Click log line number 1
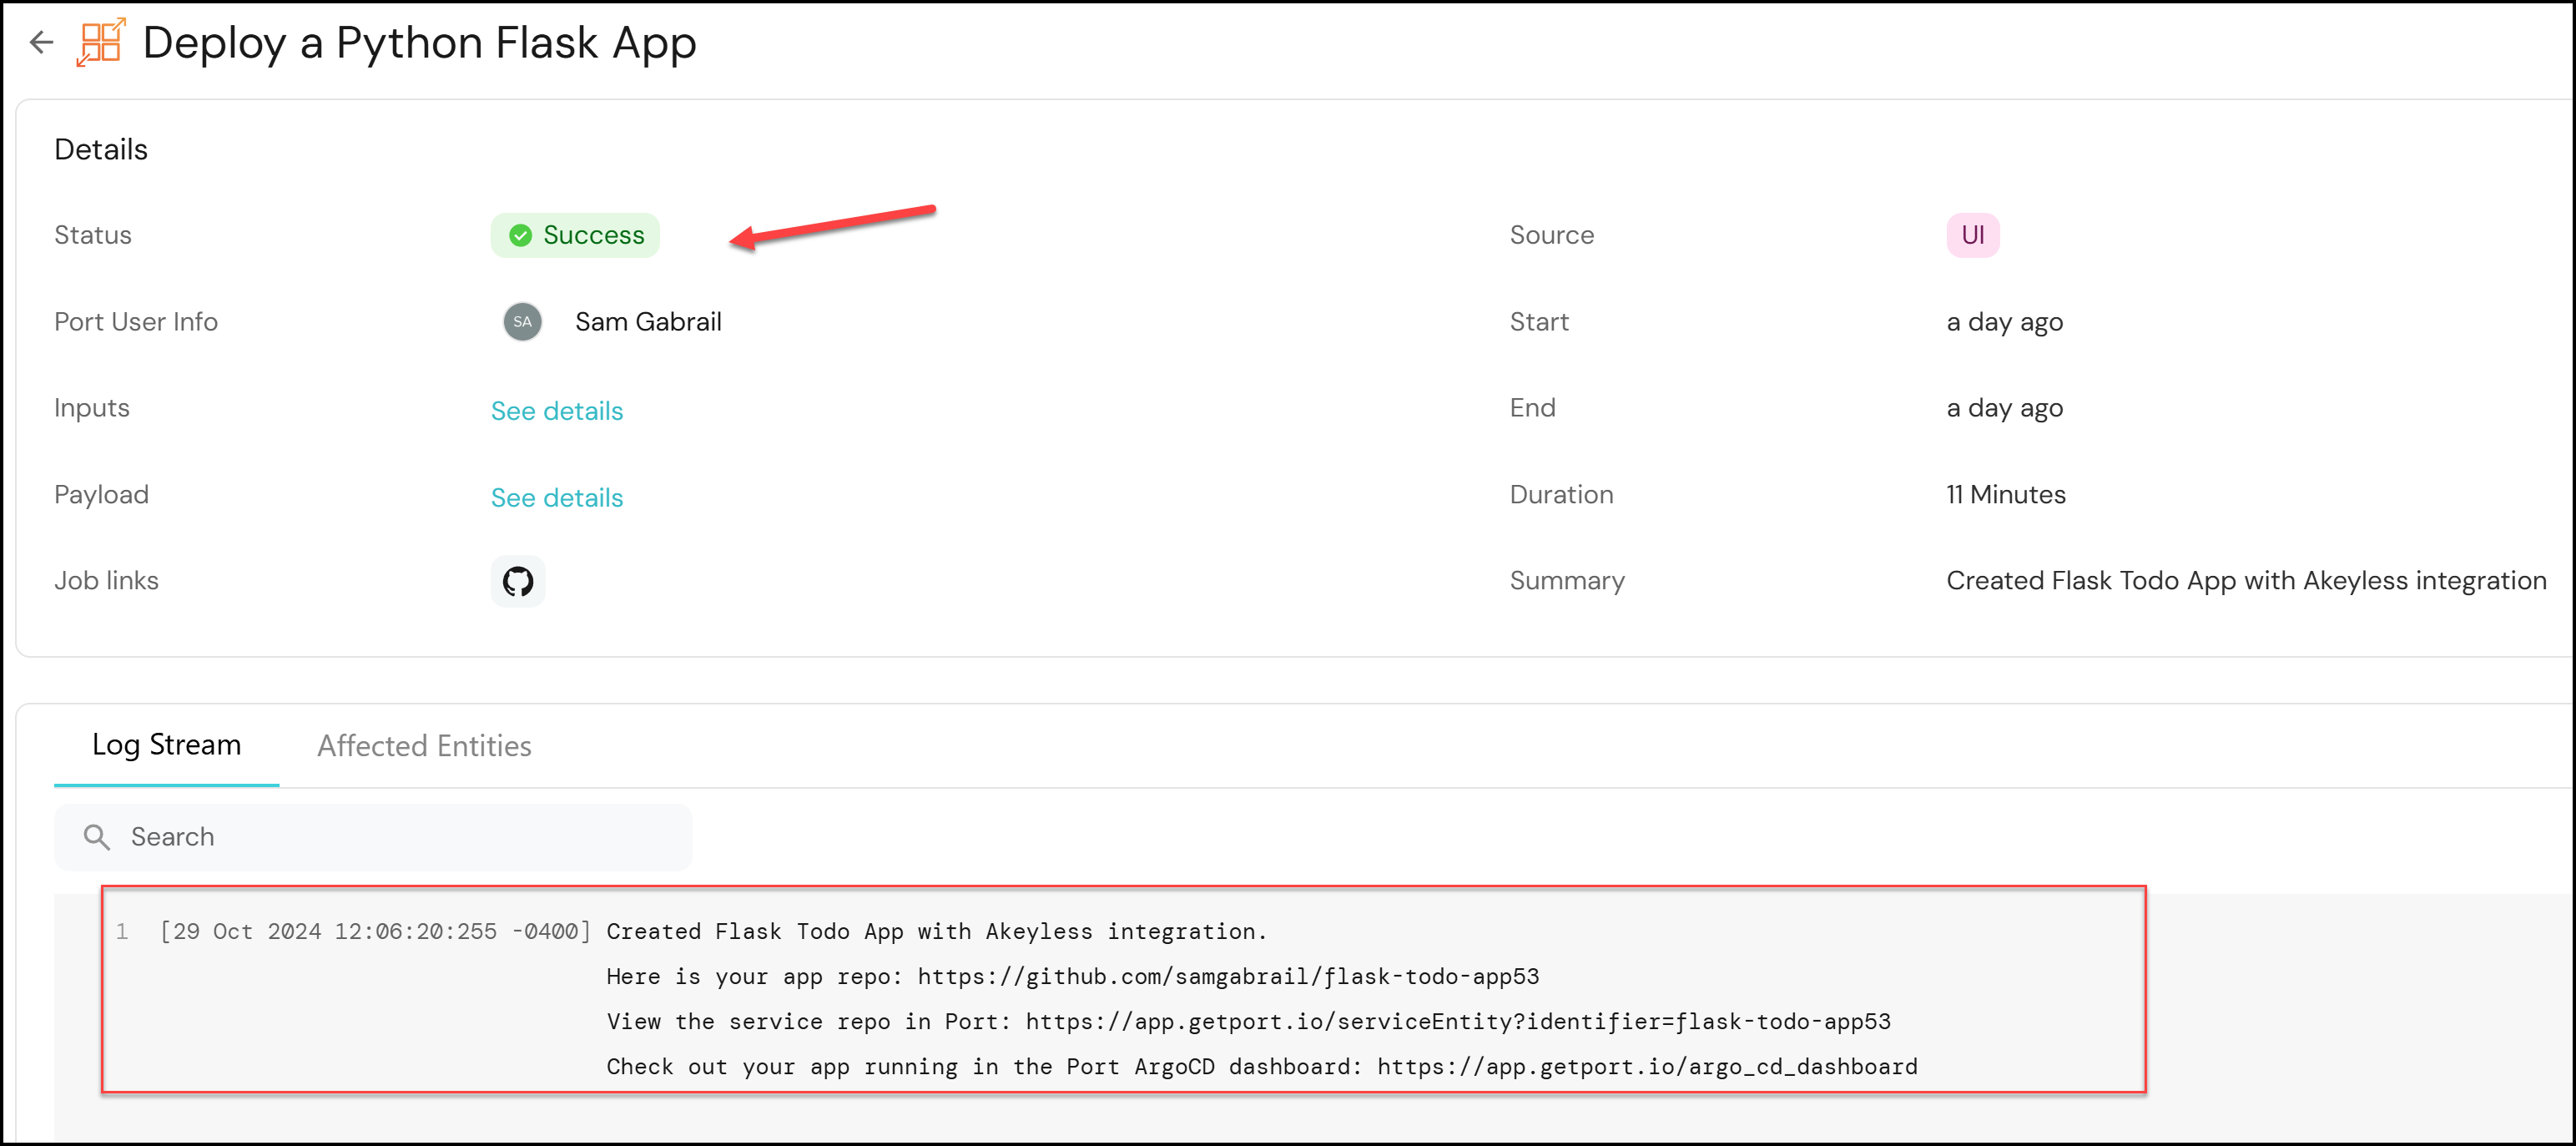The height and width of the screenshot is (1146, 2576). 122,931
